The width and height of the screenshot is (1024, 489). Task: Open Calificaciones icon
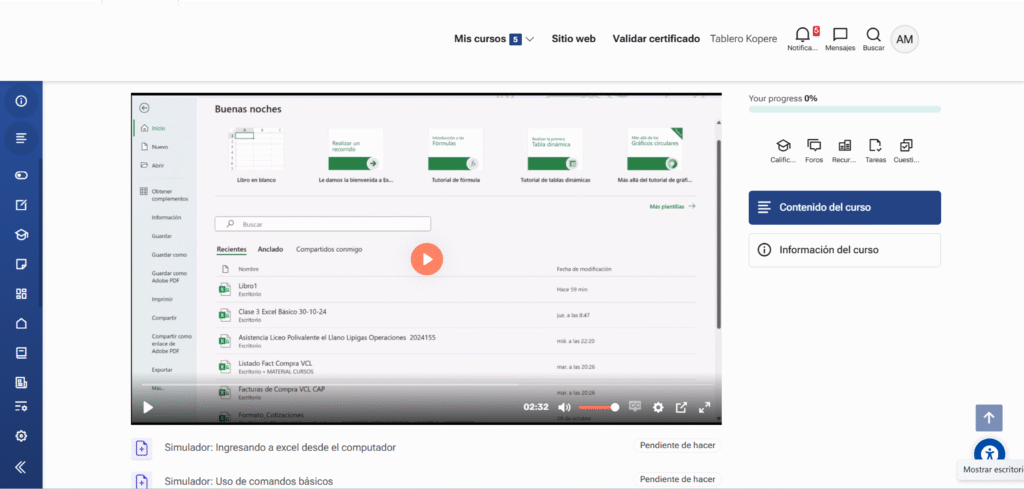point(782,151)
